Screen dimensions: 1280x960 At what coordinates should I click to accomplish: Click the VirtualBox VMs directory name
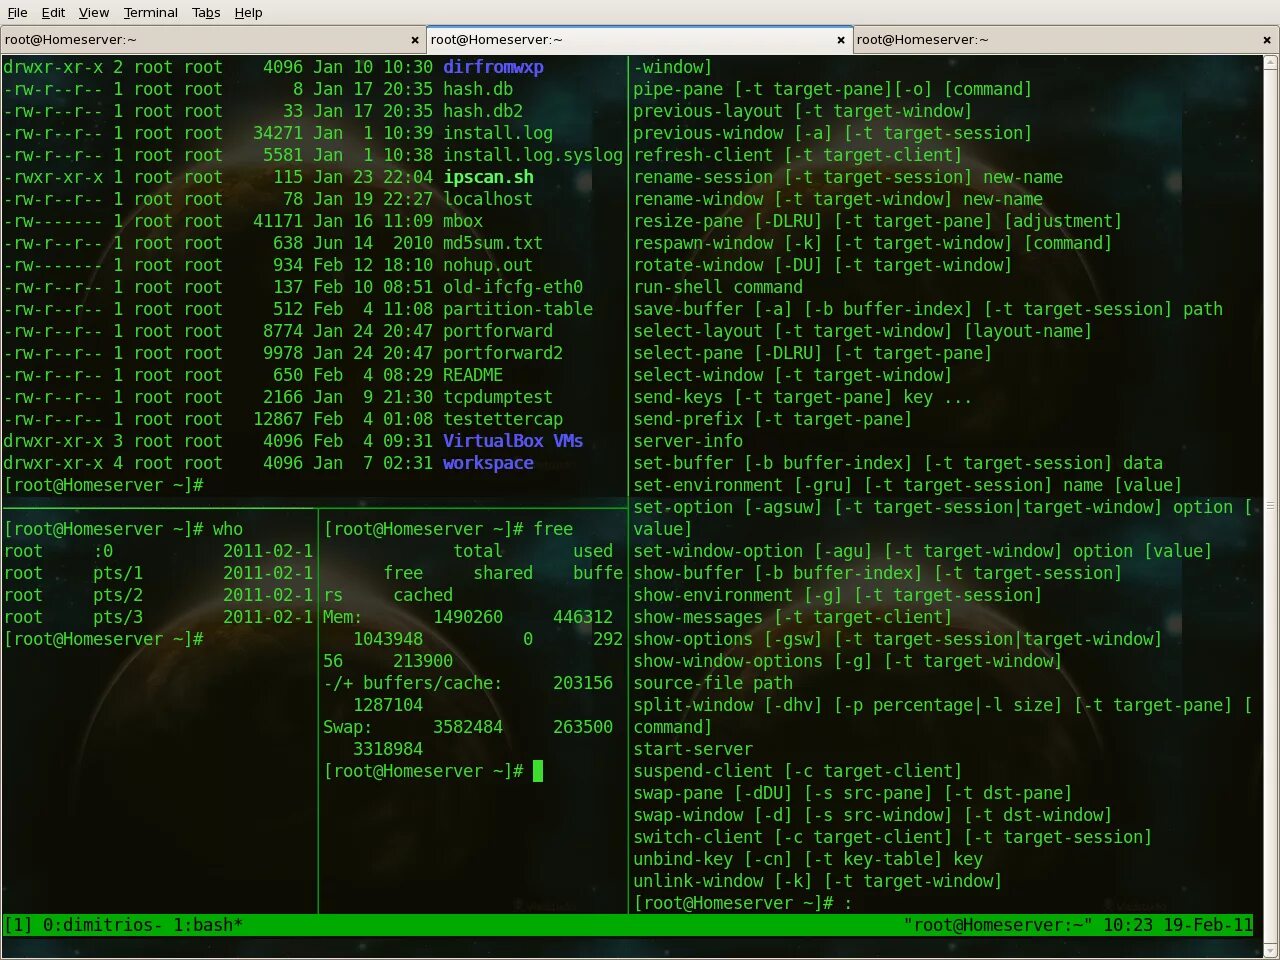(x=513, y=441)
